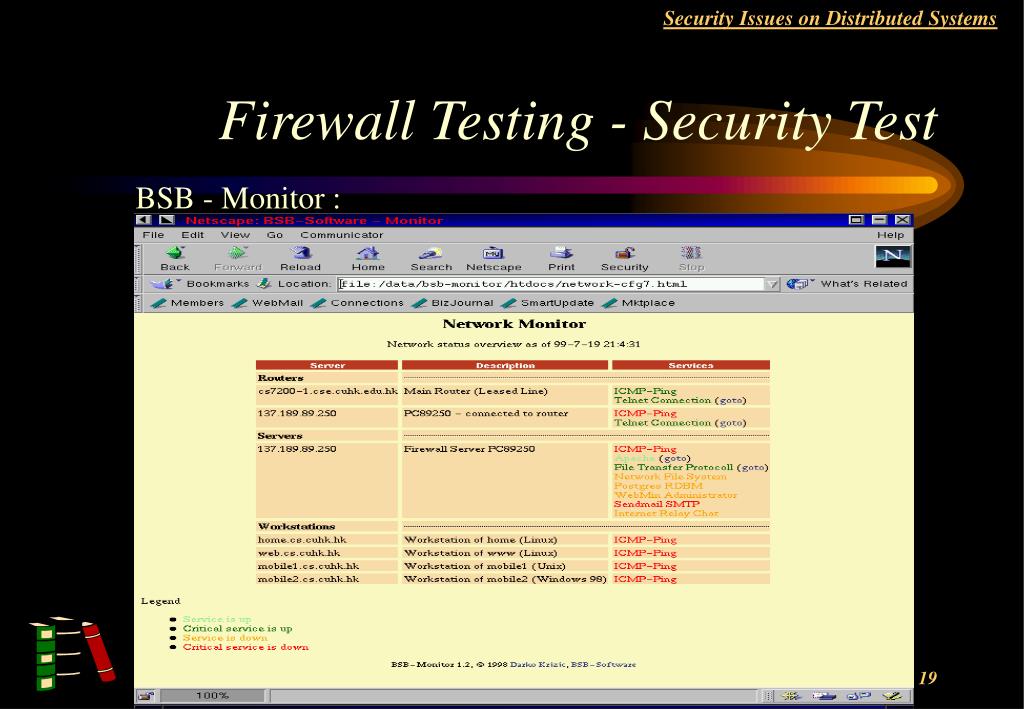Open the Security padlock icon
Image resolution: width=1024 pixels, height=709 pixels.
(x=625, y=253)
